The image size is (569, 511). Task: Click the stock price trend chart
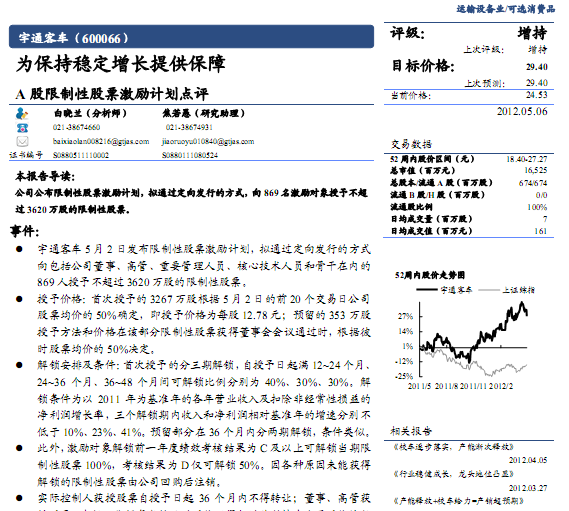[466, 345]
